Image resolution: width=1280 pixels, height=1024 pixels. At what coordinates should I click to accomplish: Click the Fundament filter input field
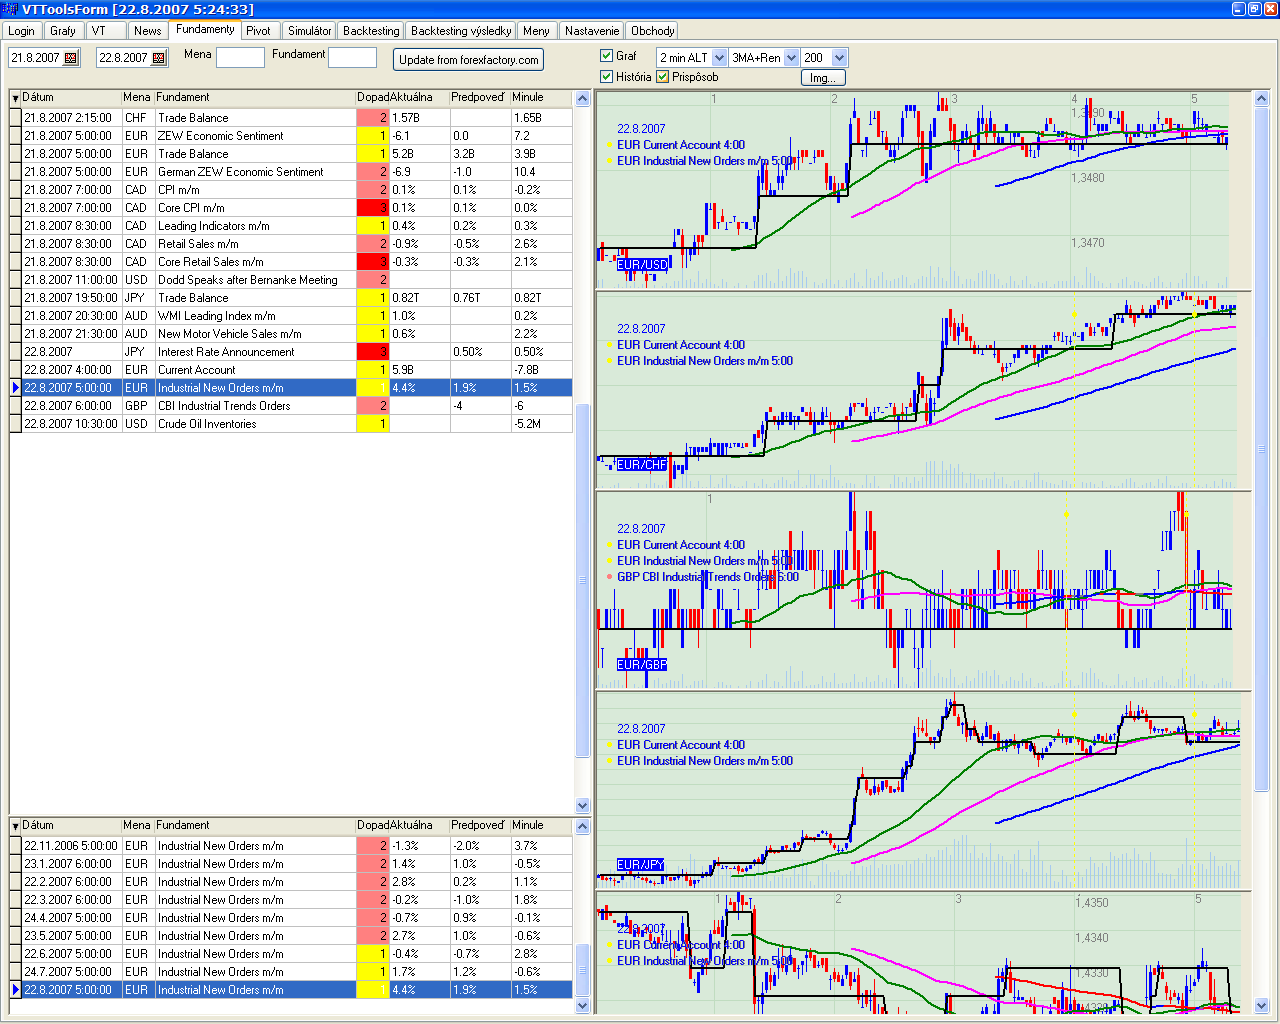(353, 58)
